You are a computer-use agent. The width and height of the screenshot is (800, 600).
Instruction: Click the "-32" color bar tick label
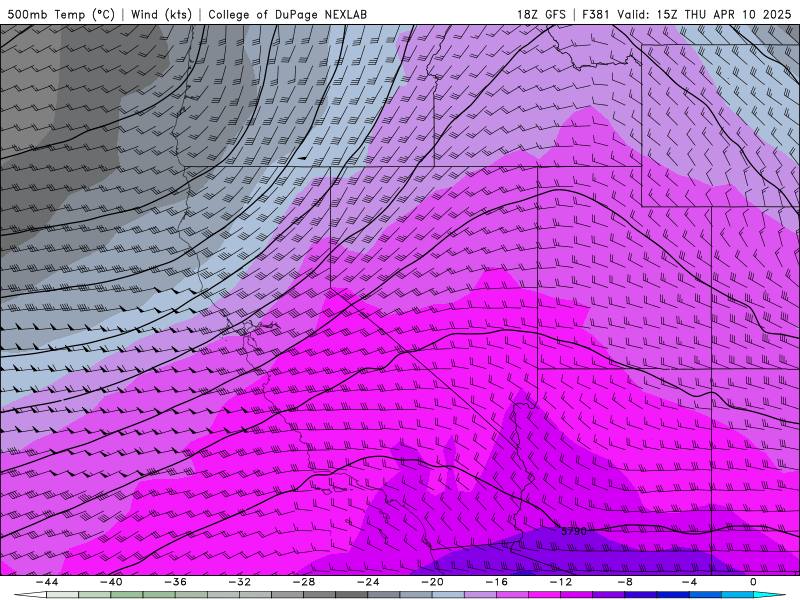pos(239,582)
